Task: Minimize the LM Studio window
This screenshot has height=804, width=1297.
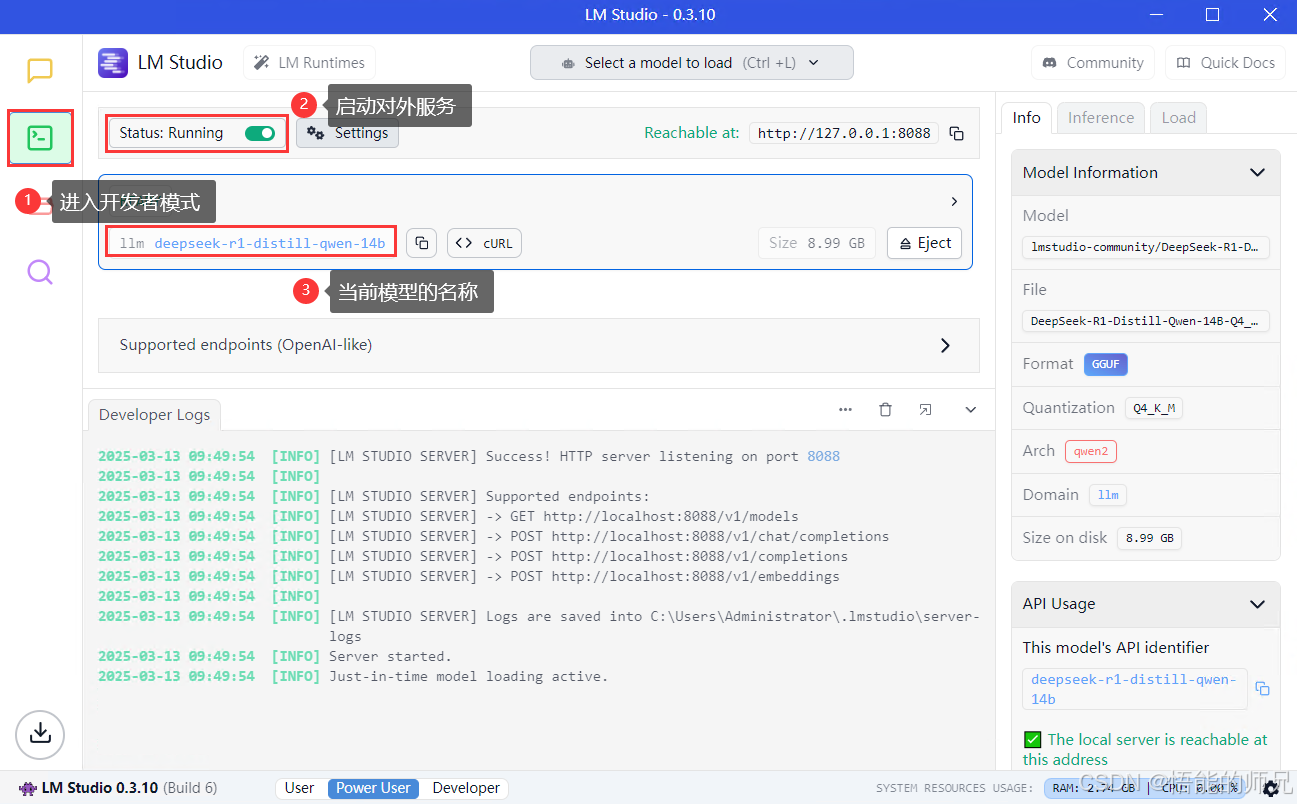Action: [1156, 15]
